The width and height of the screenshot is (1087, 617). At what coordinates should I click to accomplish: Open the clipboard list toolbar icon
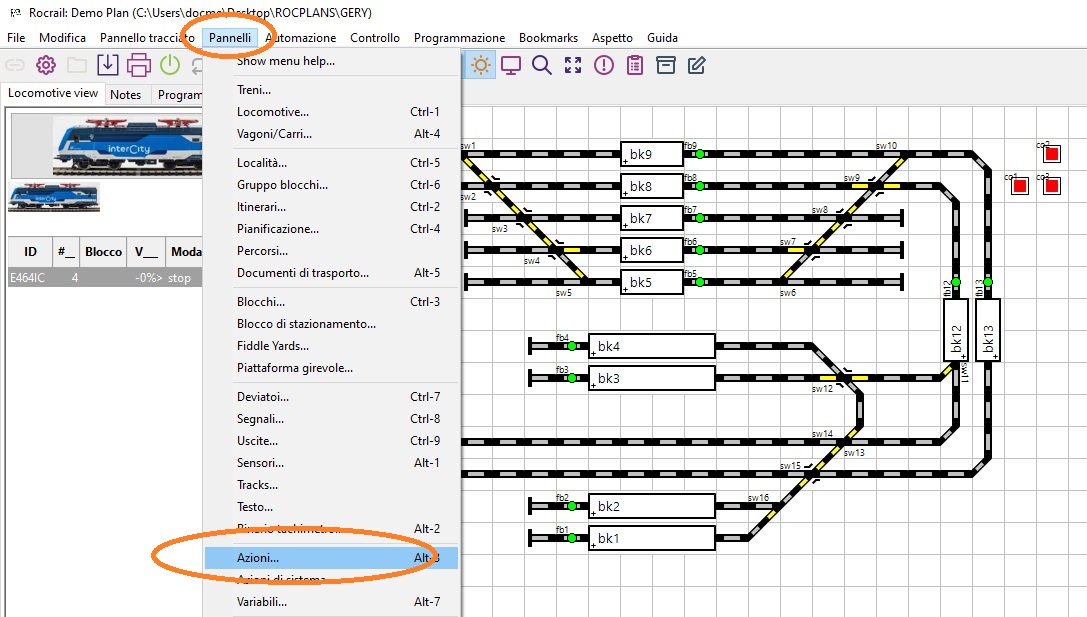tap(635, 66)
